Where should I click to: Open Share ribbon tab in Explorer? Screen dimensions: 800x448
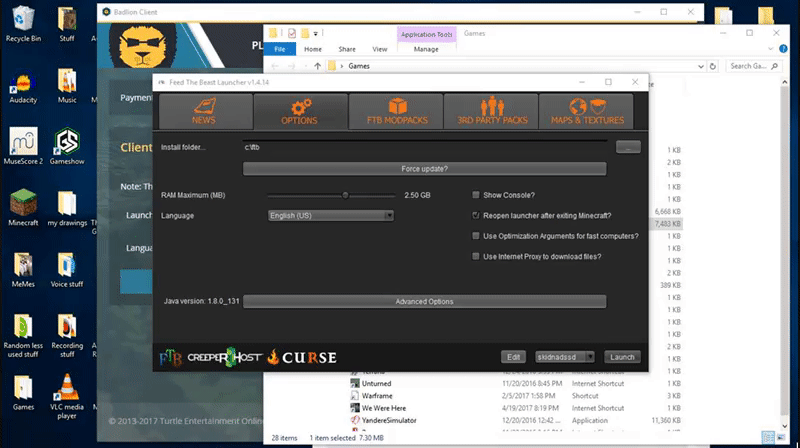pos(347,49)
